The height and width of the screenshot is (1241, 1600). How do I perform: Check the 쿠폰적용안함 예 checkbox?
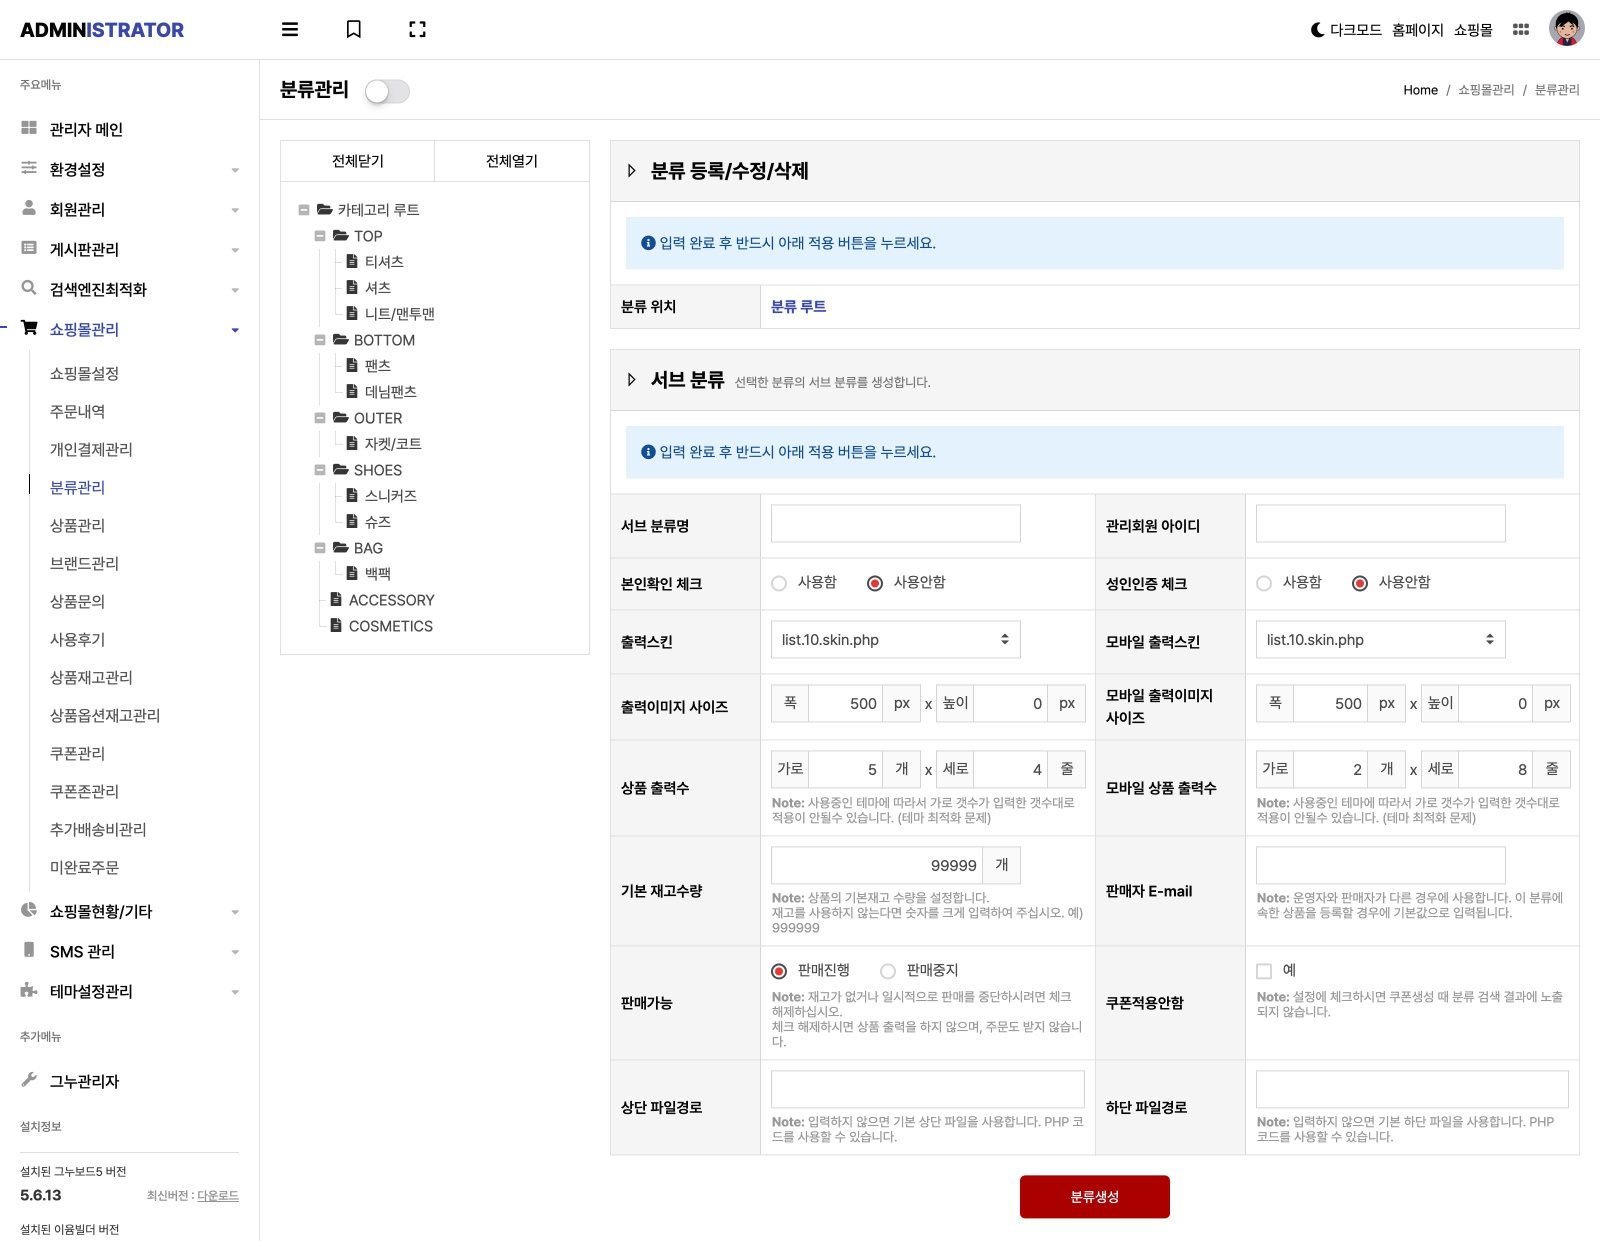point(1264,971)
